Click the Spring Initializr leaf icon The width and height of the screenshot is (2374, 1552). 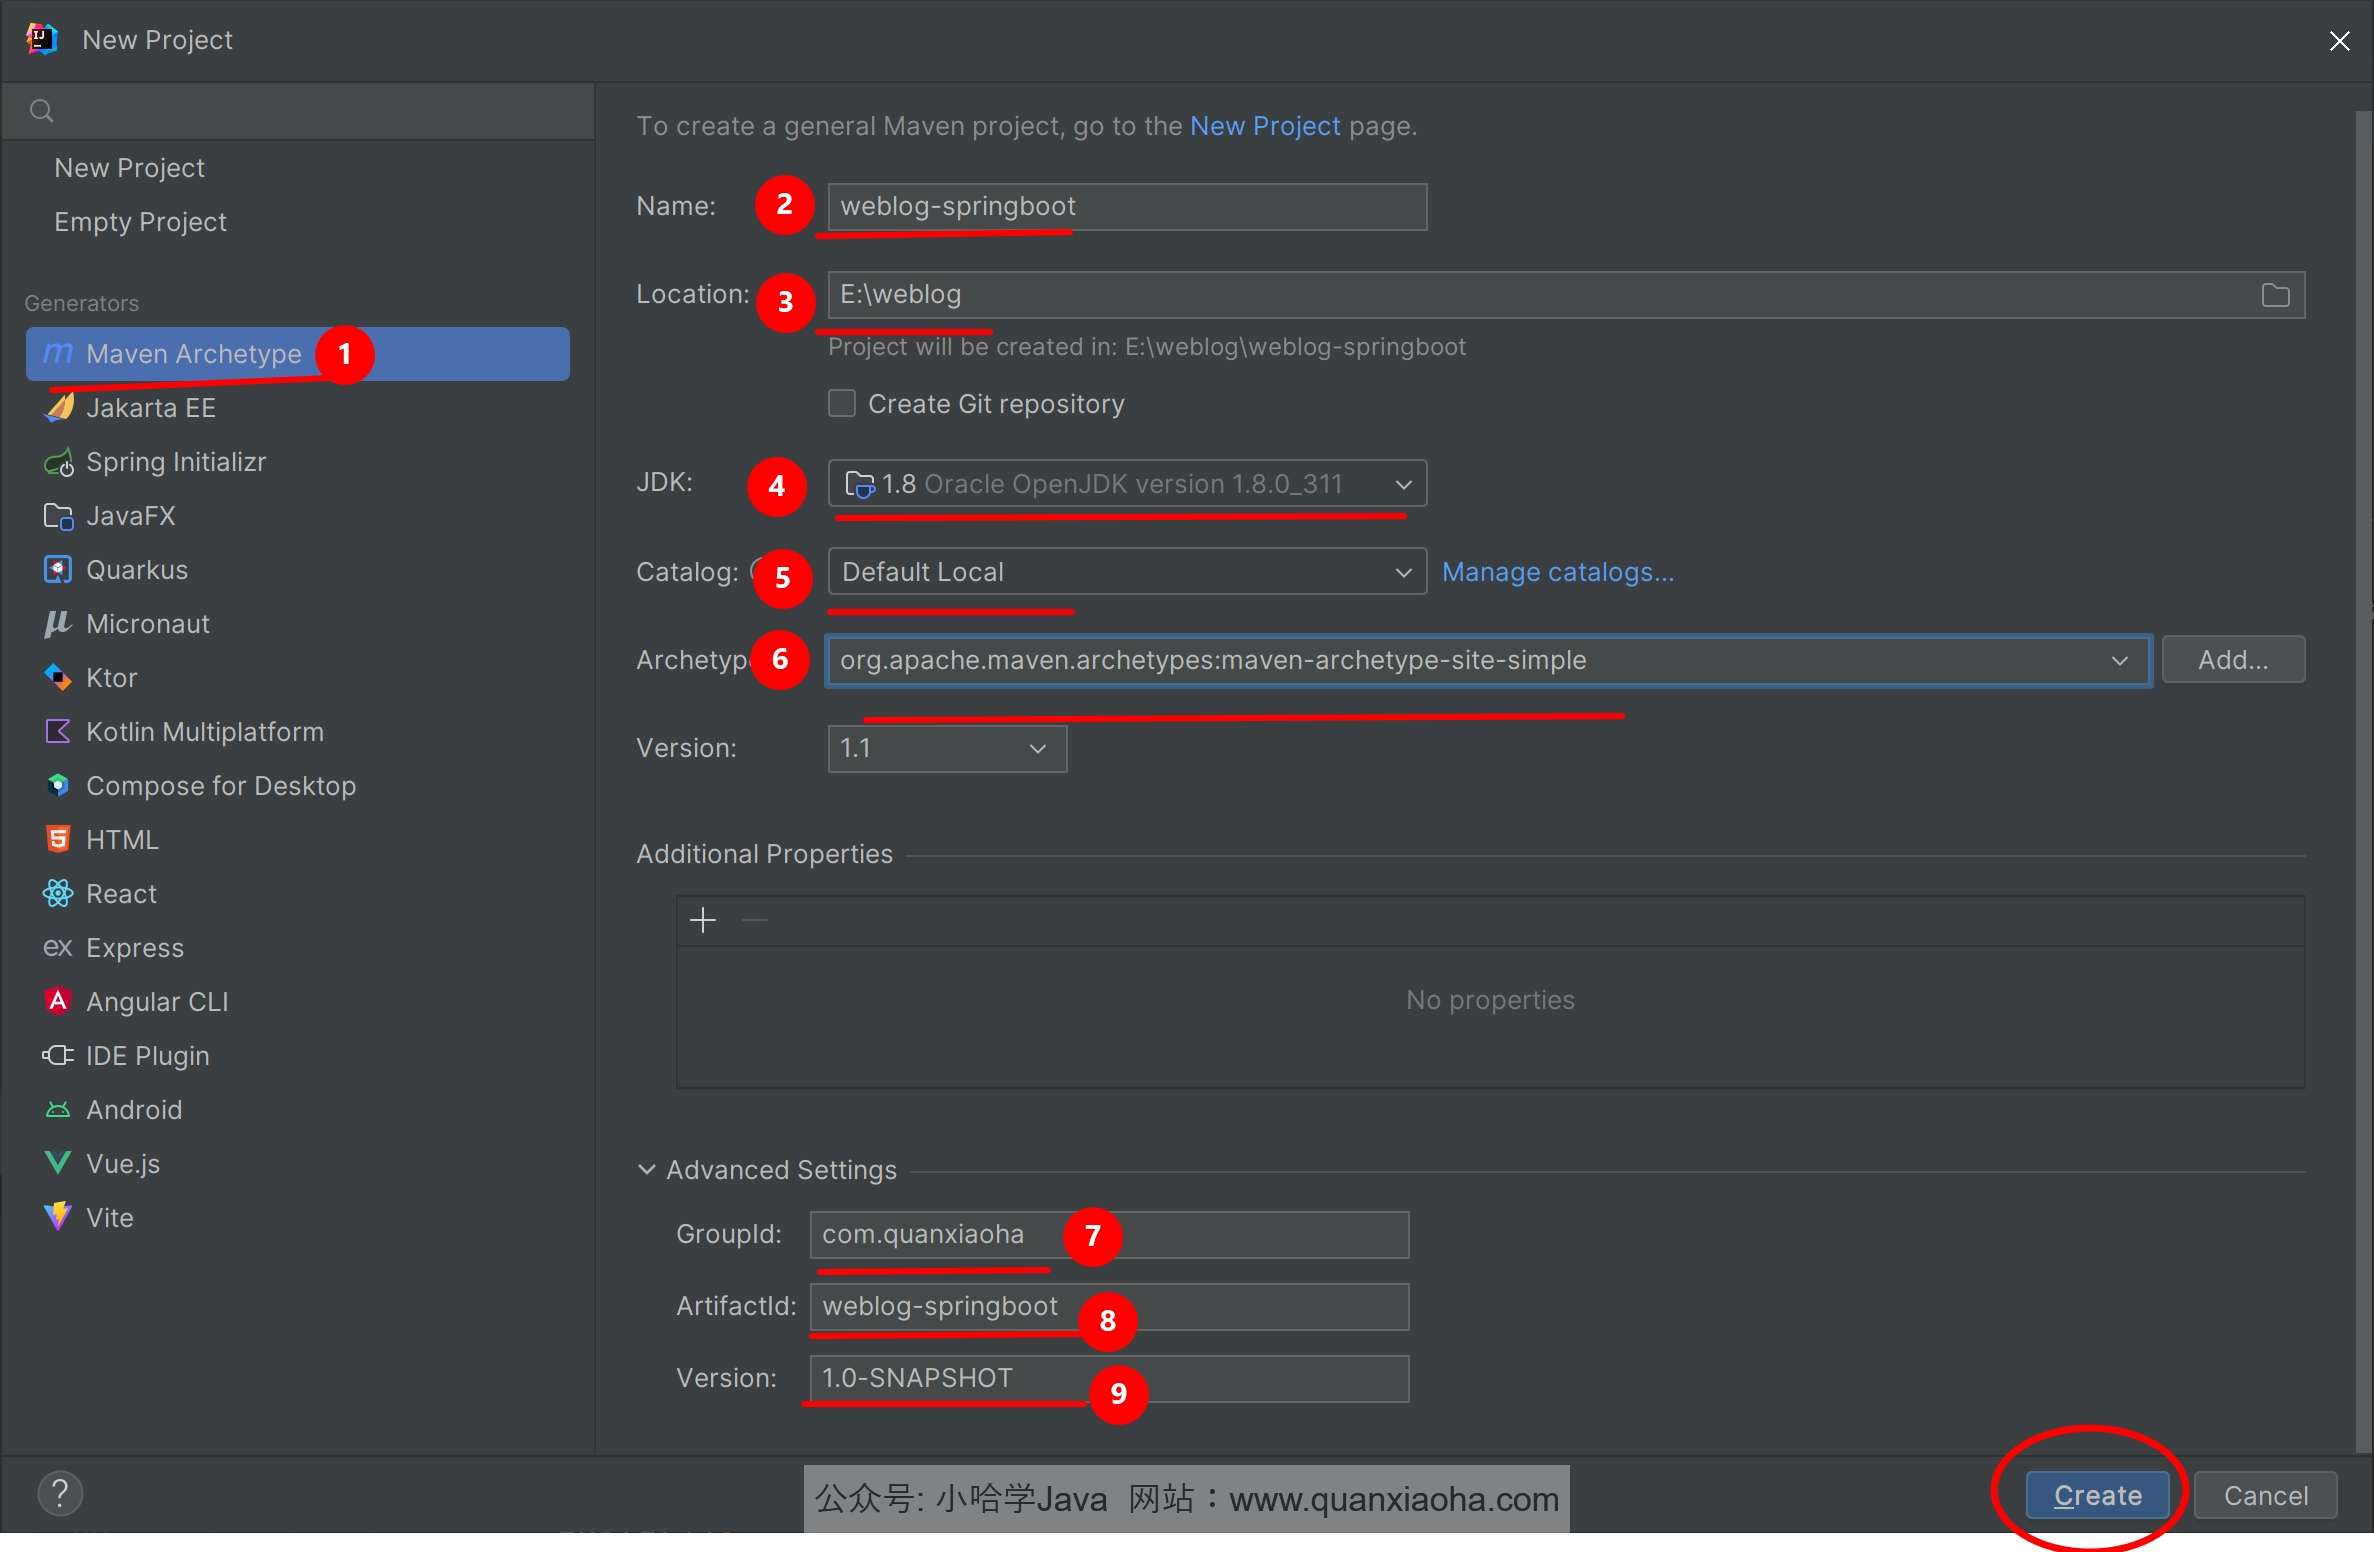pyautogui.click(x=59, y=462)
